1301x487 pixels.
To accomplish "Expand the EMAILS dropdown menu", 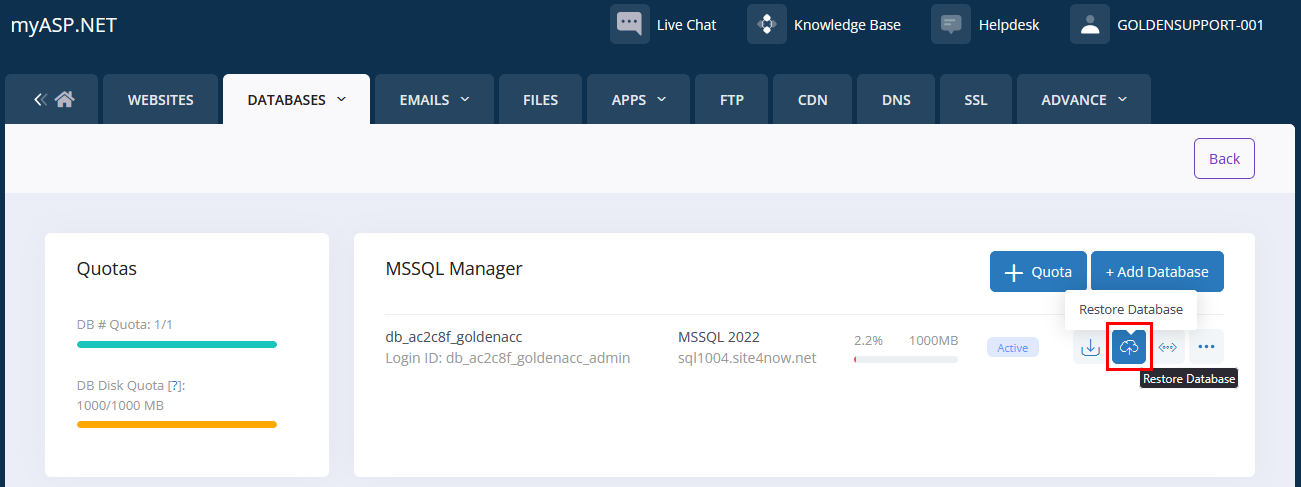I will (435, 99).
